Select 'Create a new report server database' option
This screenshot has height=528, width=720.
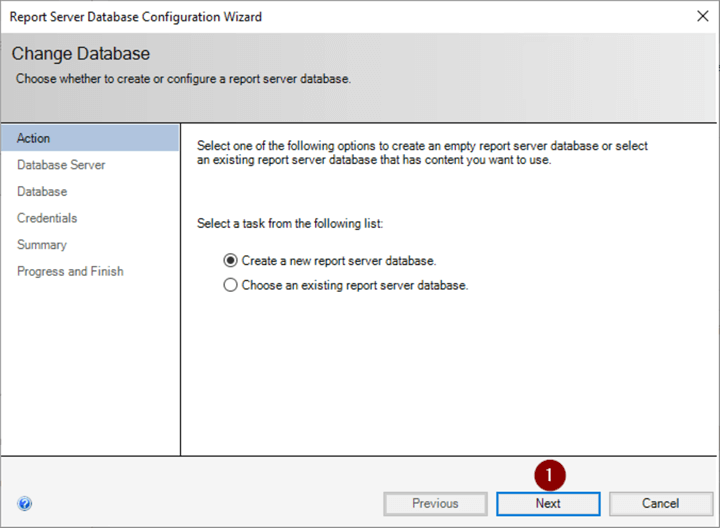232,260
